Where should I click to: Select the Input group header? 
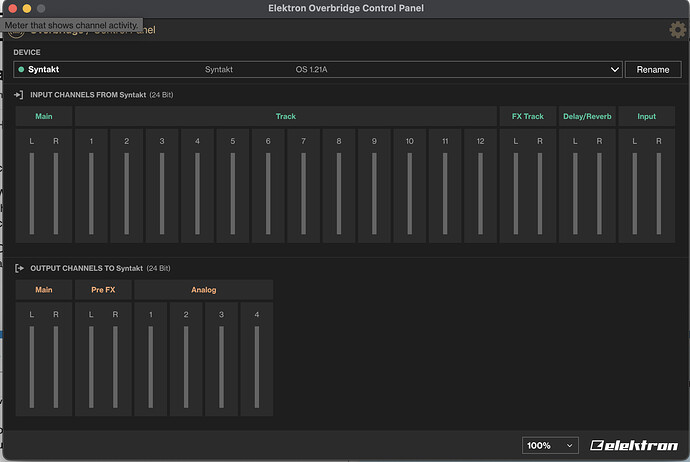646,116
